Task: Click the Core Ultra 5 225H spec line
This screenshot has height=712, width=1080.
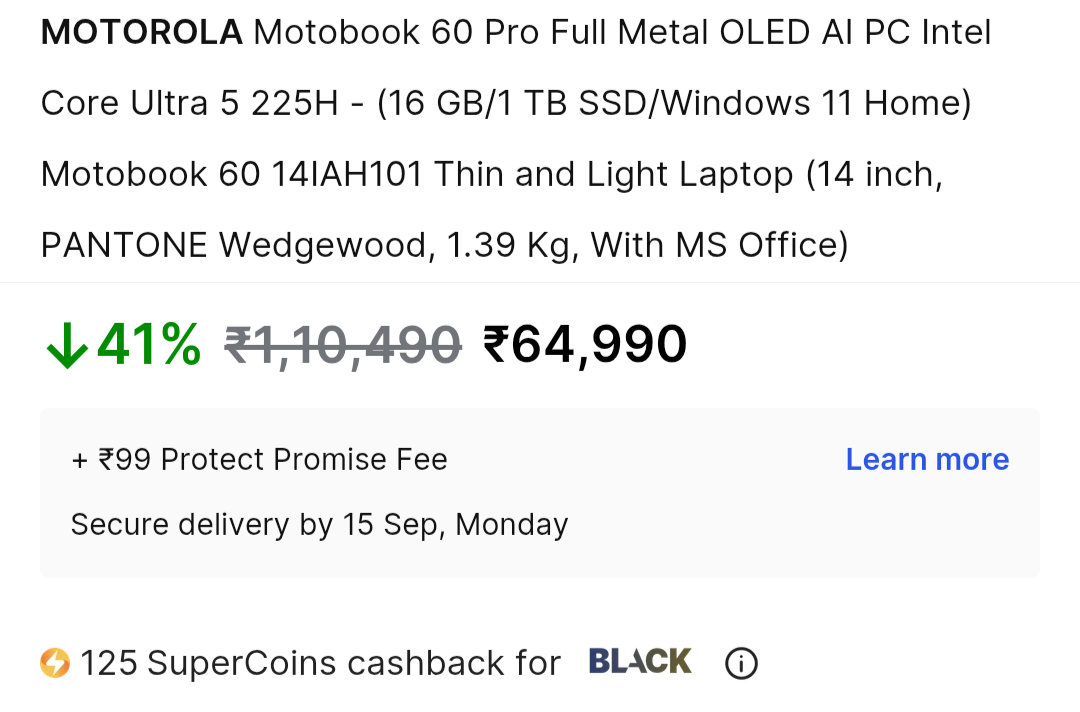Action: pyautogui.click(x=506, y=103)
